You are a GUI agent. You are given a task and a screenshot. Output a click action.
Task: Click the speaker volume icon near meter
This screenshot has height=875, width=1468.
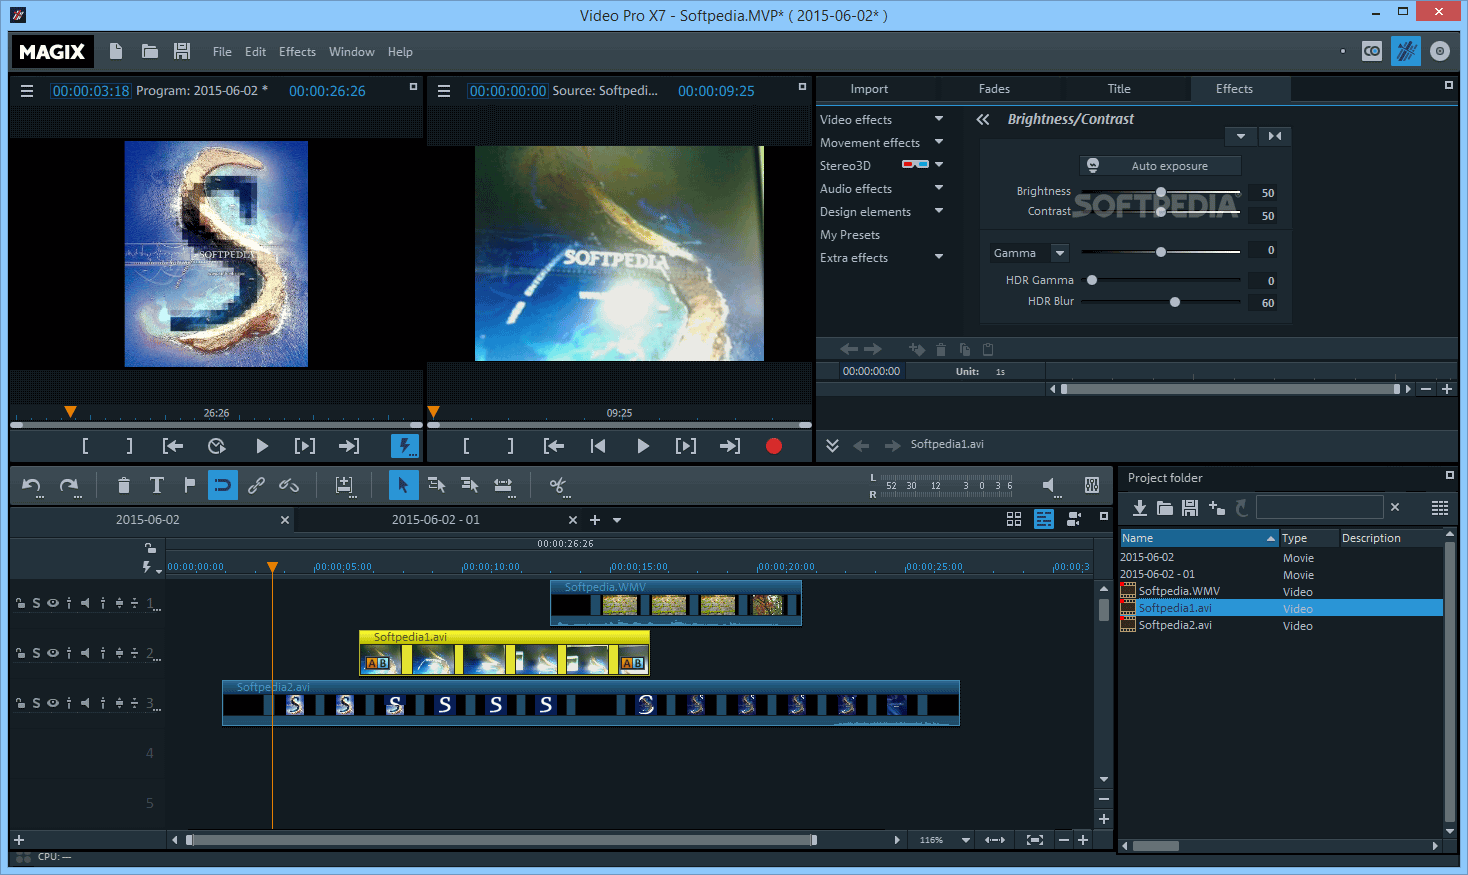tap(1049, 486)
